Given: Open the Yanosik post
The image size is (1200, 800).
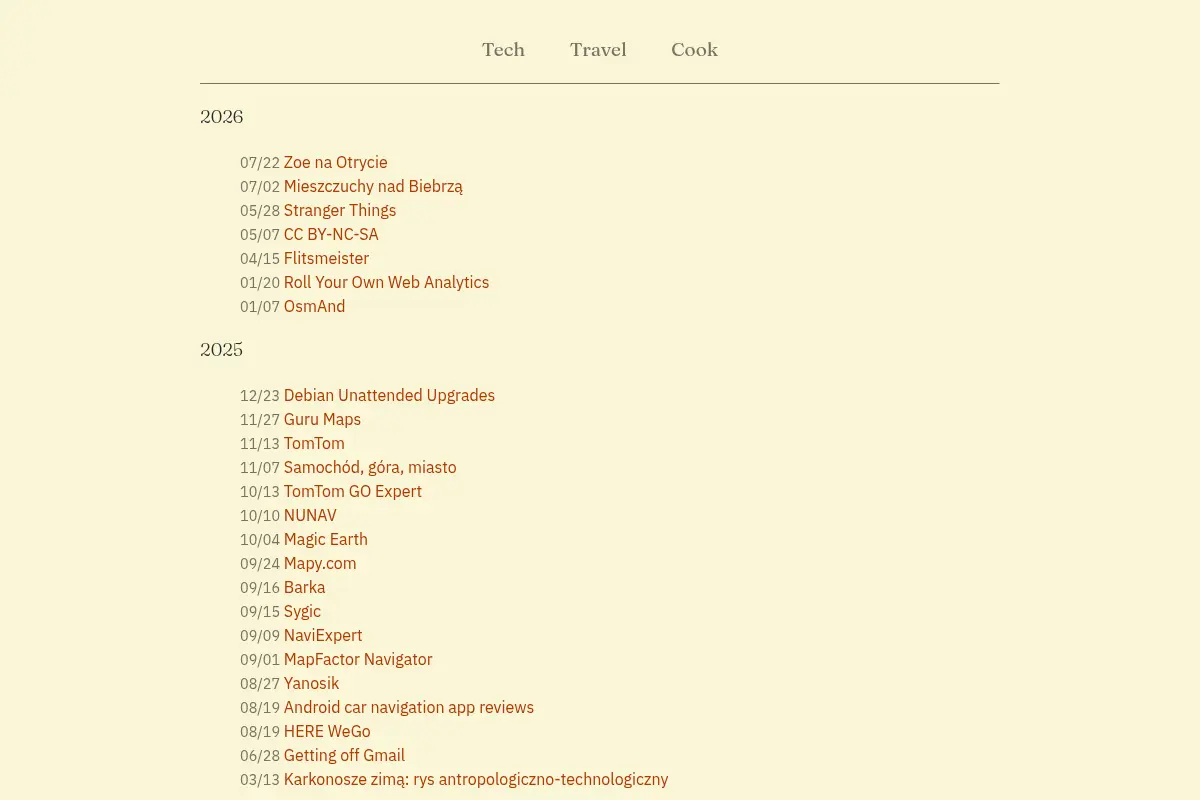Looking at the screenshot, I should click(x=311, y=684).
